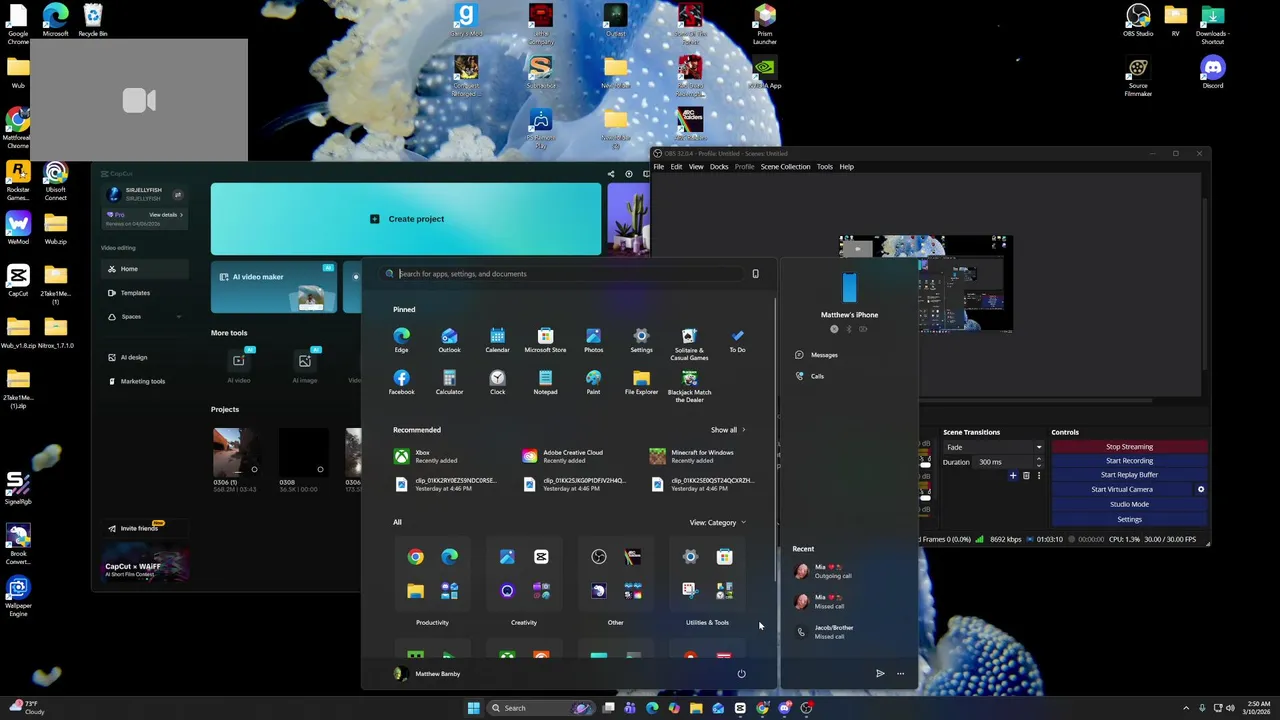1280x720 pixels.
Task: Open the pinned Photos app
Action: (x=593, y=340)
